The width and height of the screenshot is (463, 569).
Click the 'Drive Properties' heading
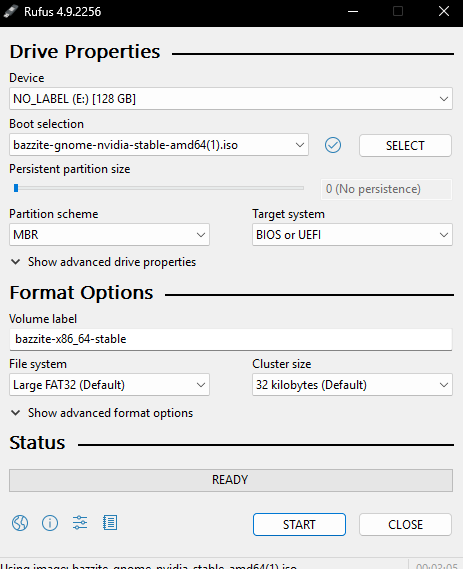pos(85,52)
